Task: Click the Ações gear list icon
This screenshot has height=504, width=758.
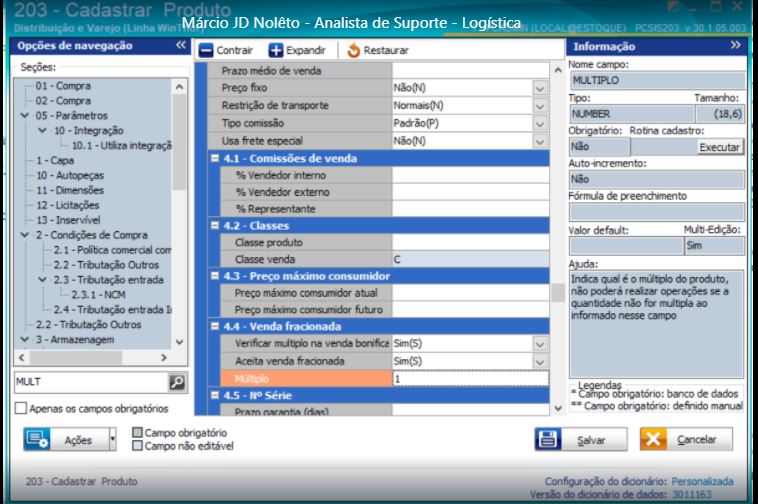Action: [x=37, y=439]
